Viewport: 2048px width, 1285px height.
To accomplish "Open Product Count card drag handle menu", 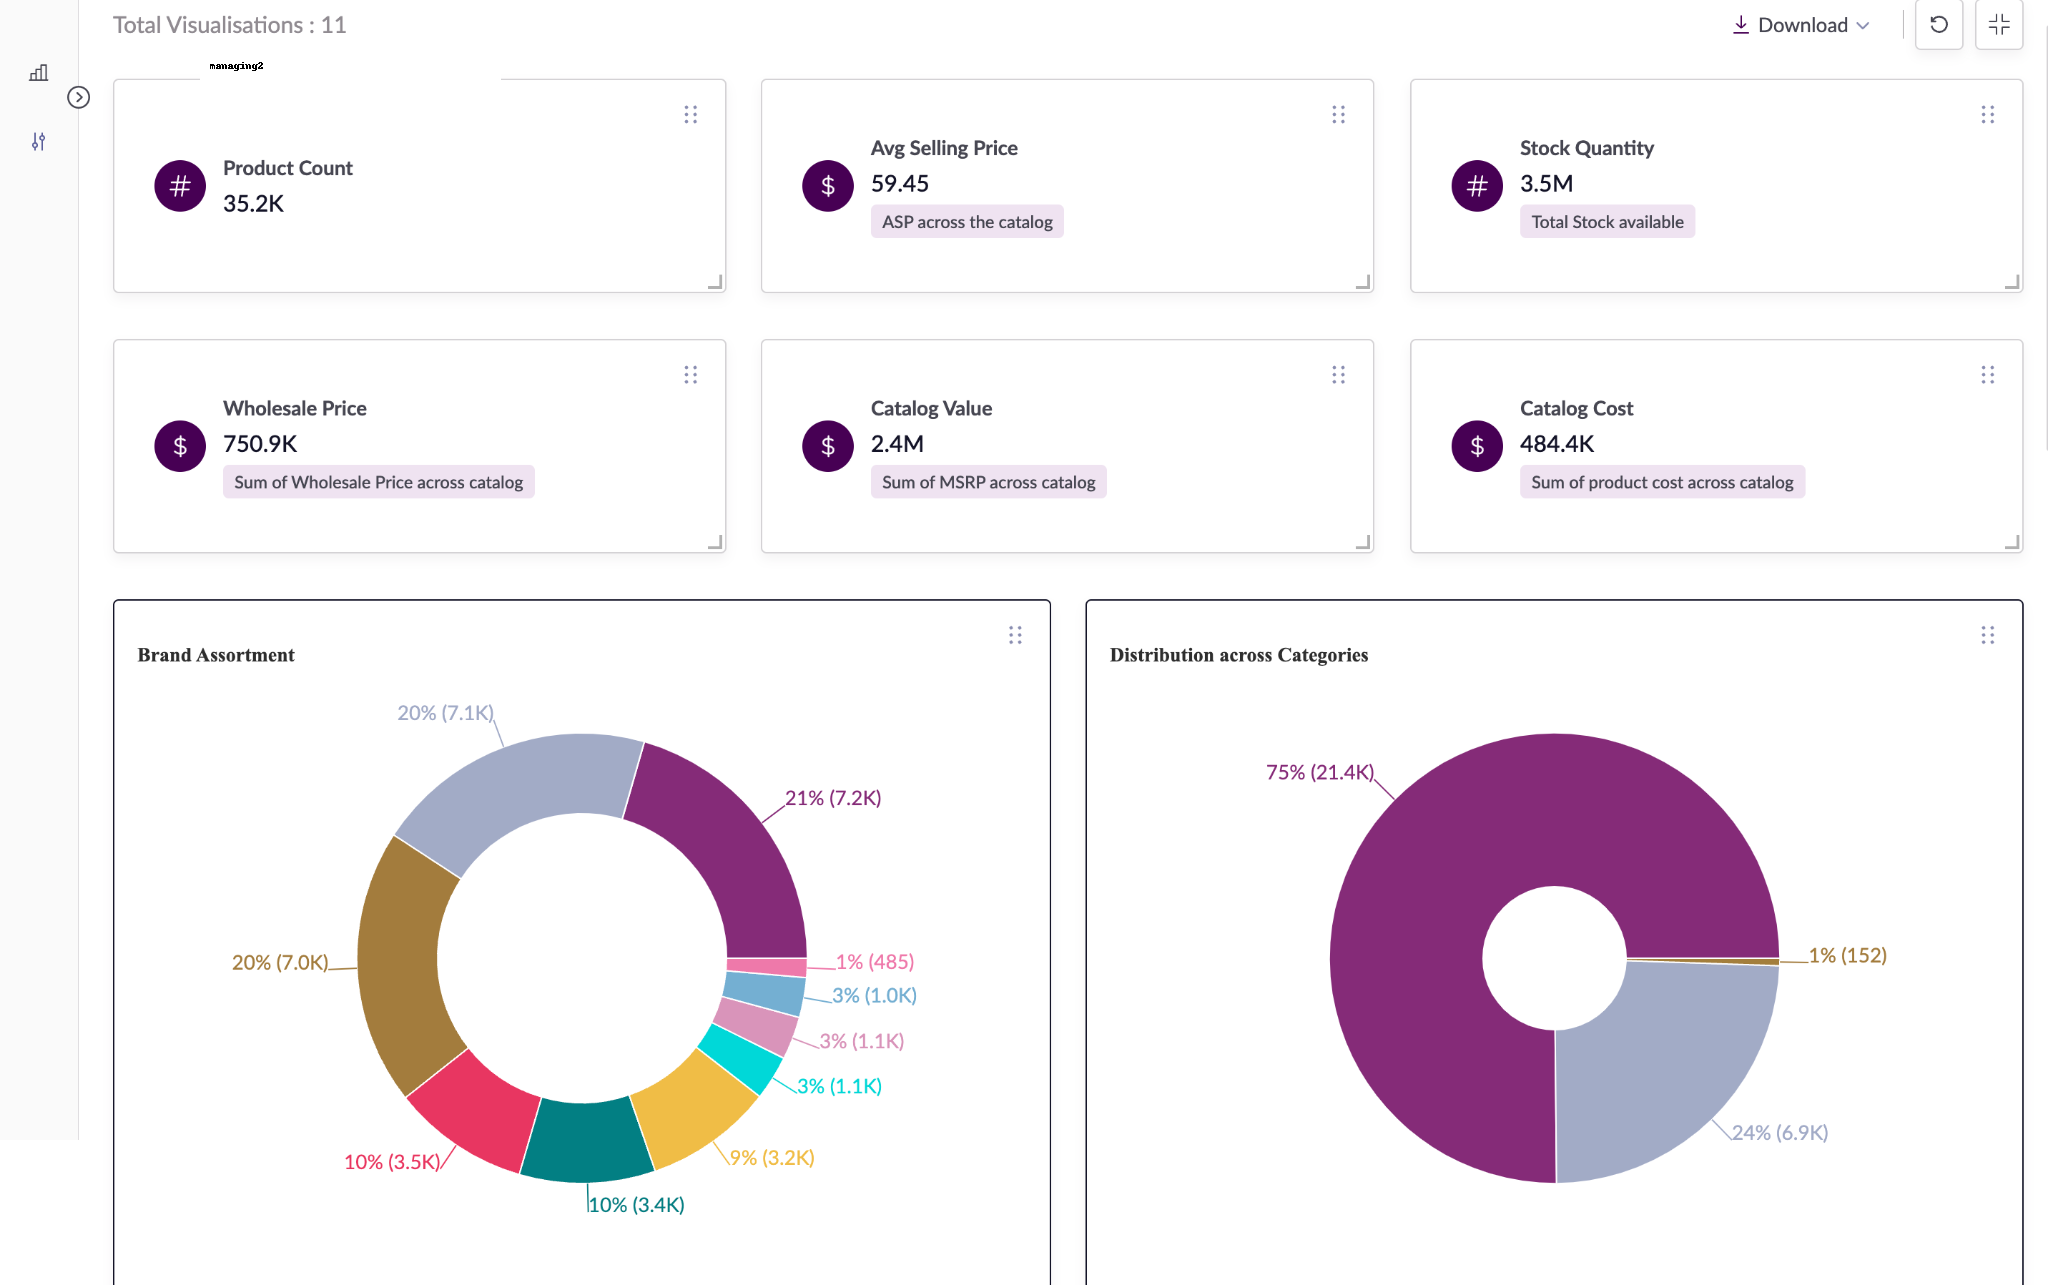I will [690, 114].
